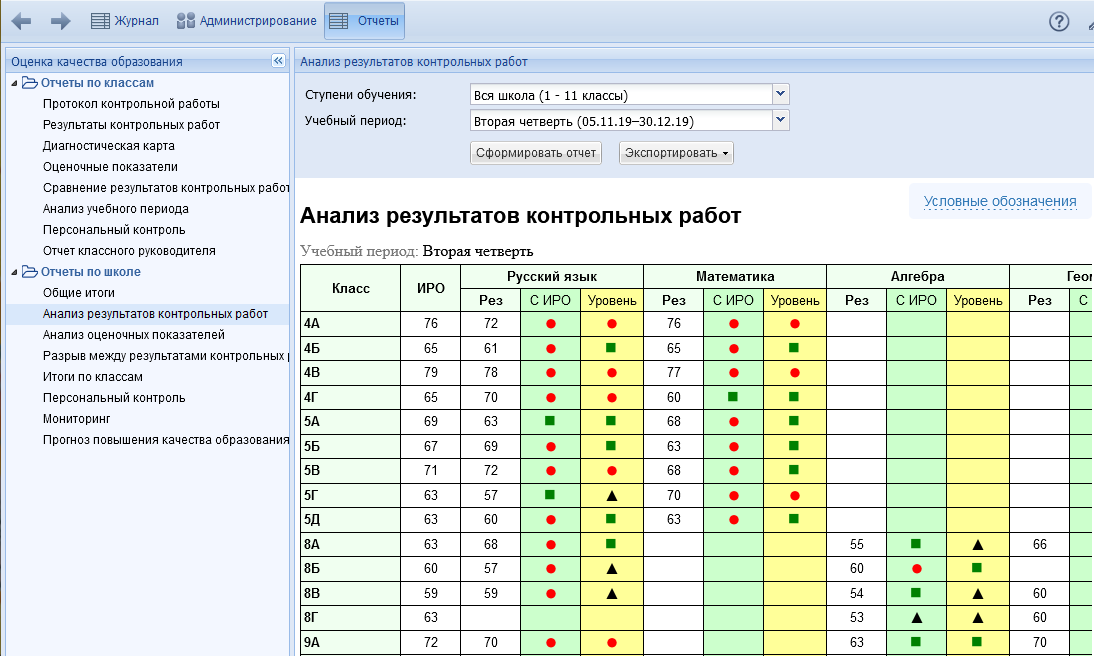Click Алгебра result 55 for class 8А
This screenshot has width=1094, height=656.
click(x=857, y=544)
